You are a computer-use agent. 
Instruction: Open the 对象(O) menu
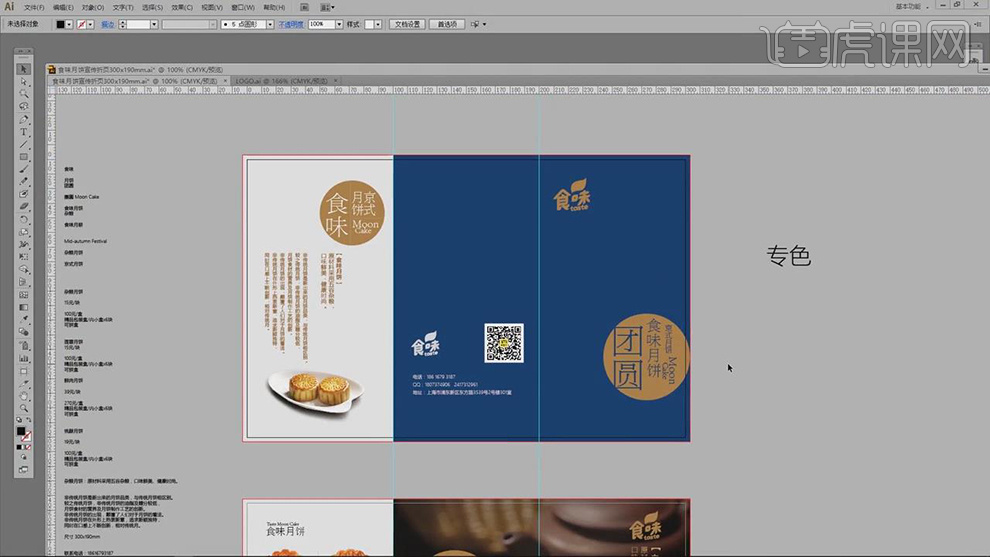(x=93, y=8)
